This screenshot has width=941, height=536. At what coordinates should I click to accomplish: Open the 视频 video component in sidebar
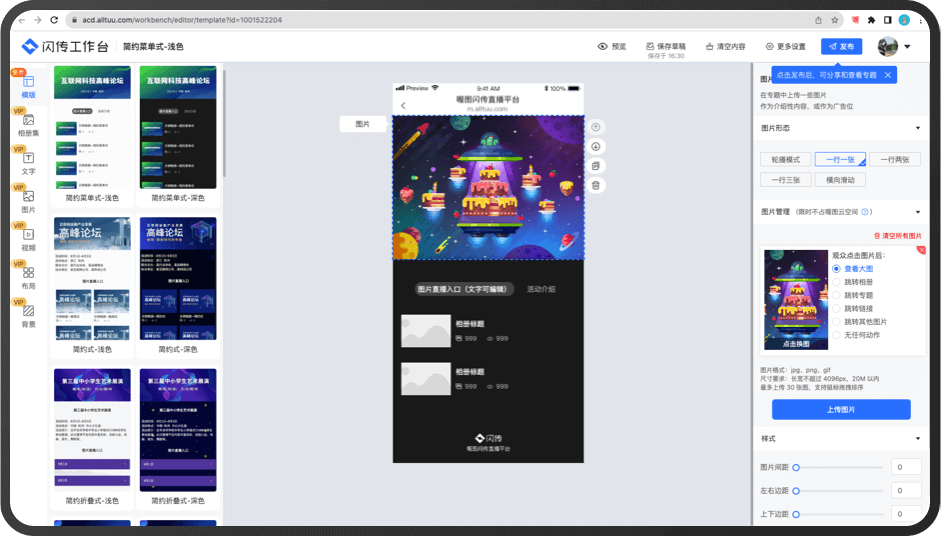pos(28,240)
